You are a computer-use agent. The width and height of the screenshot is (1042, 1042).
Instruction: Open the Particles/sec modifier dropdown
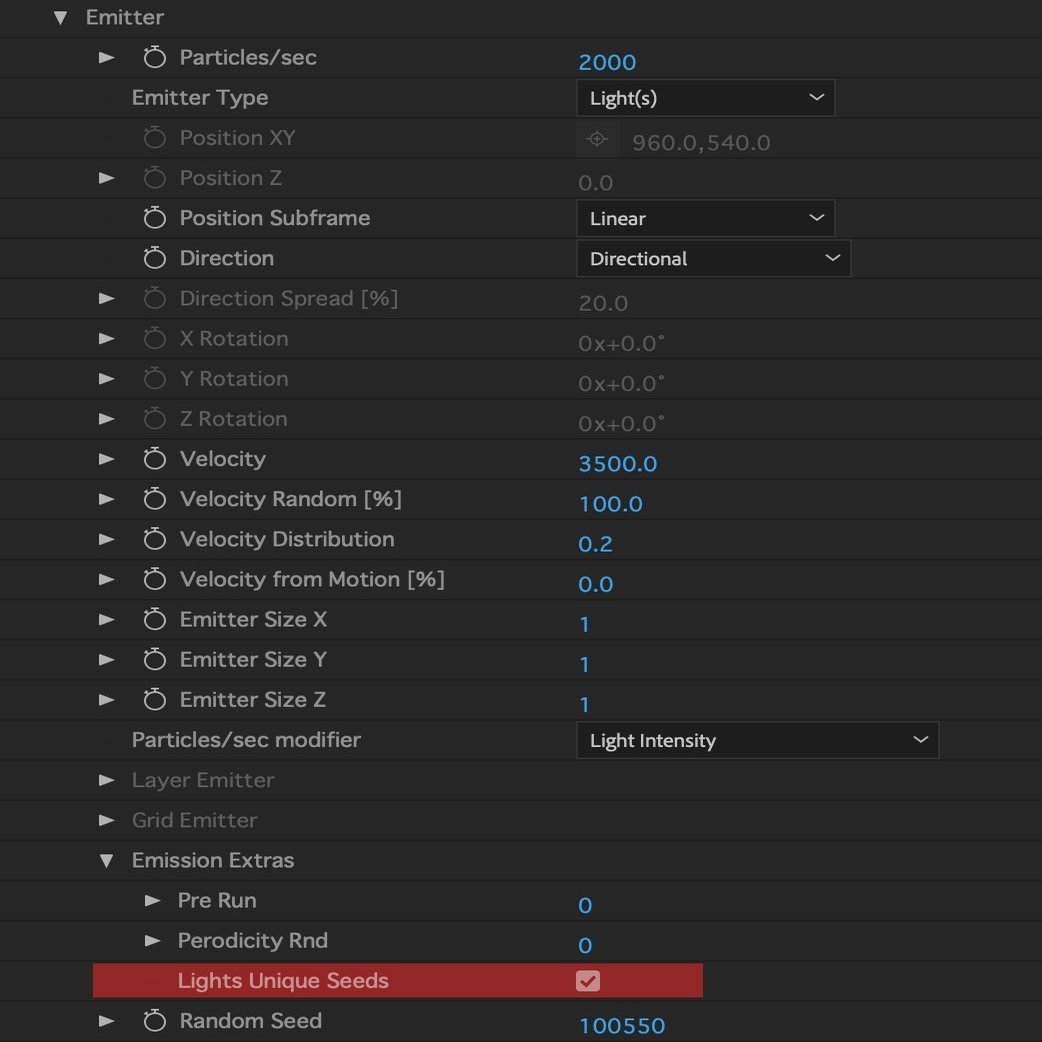click(758, 740)
